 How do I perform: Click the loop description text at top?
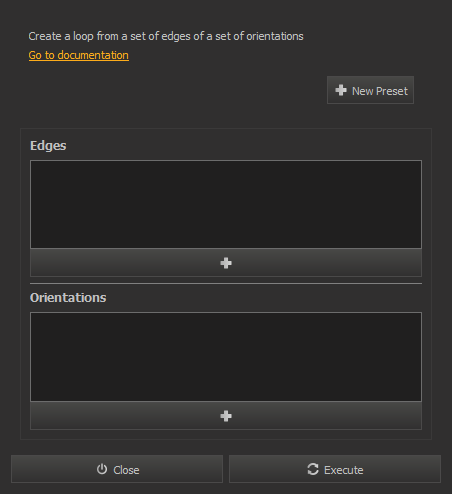166,36
